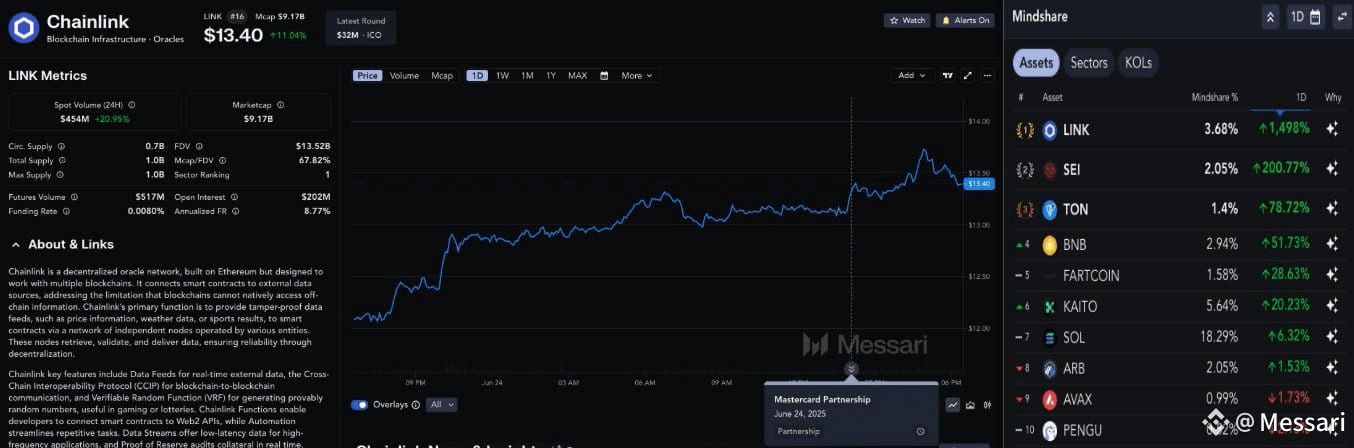Open Why sparkle icon for SOL

click(x=1332, y=337)
